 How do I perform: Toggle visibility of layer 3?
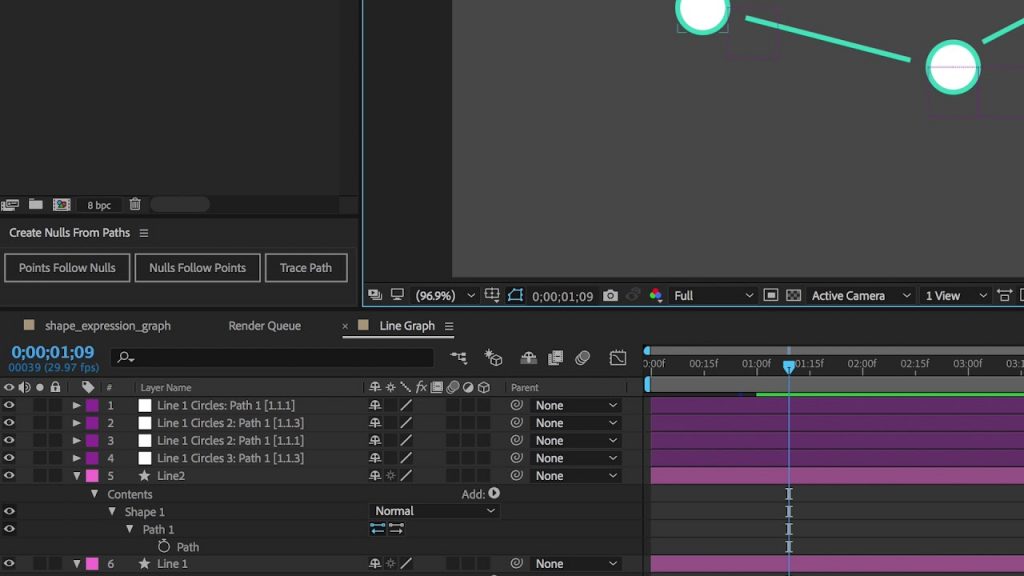pyautogui.click(x=9, y=440)
